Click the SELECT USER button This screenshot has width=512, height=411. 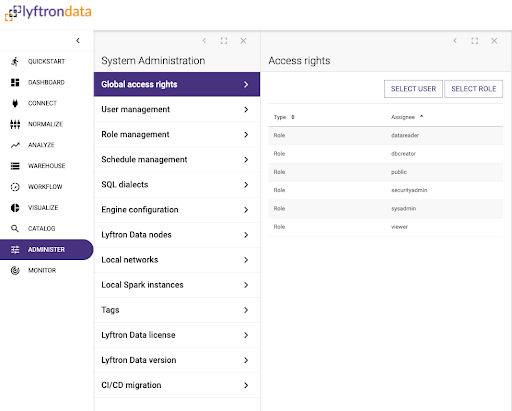click(x=413, y=89)
